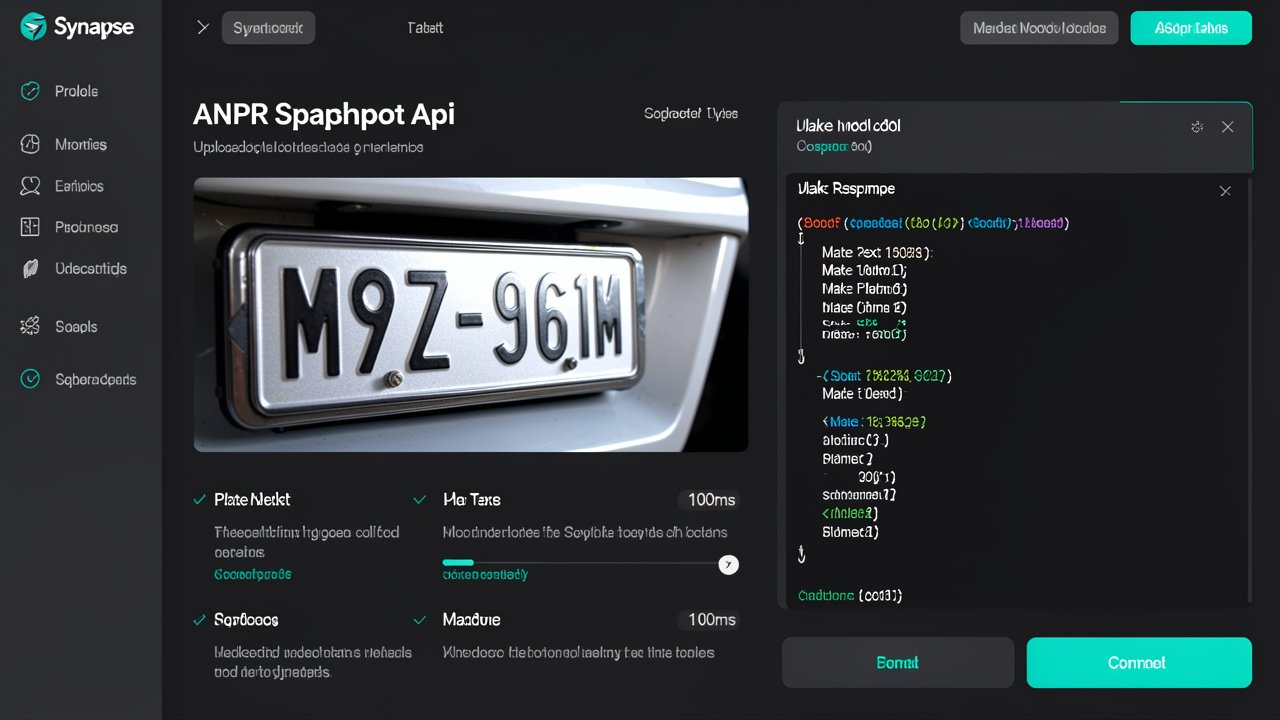
Task: Open Sqberadpads checkmark icon in sidebar
Action: click(30, 379)
